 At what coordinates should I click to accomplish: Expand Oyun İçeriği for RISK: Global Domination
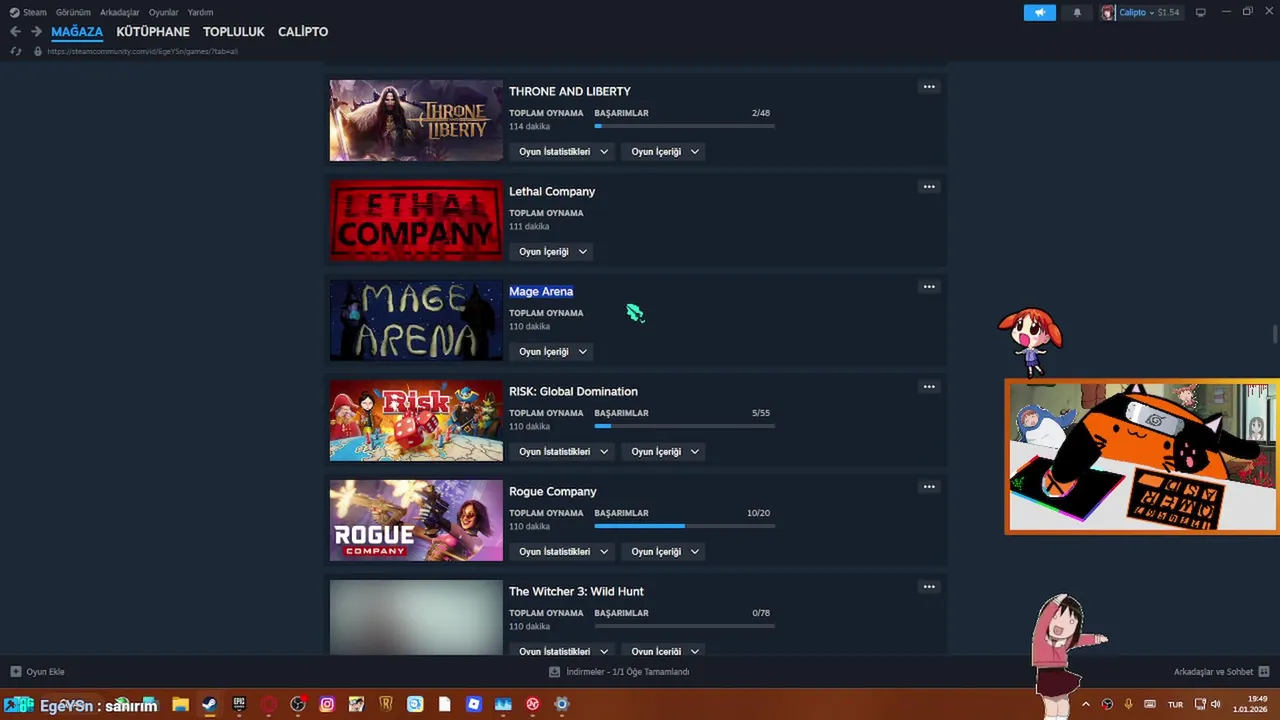[665, 452]
